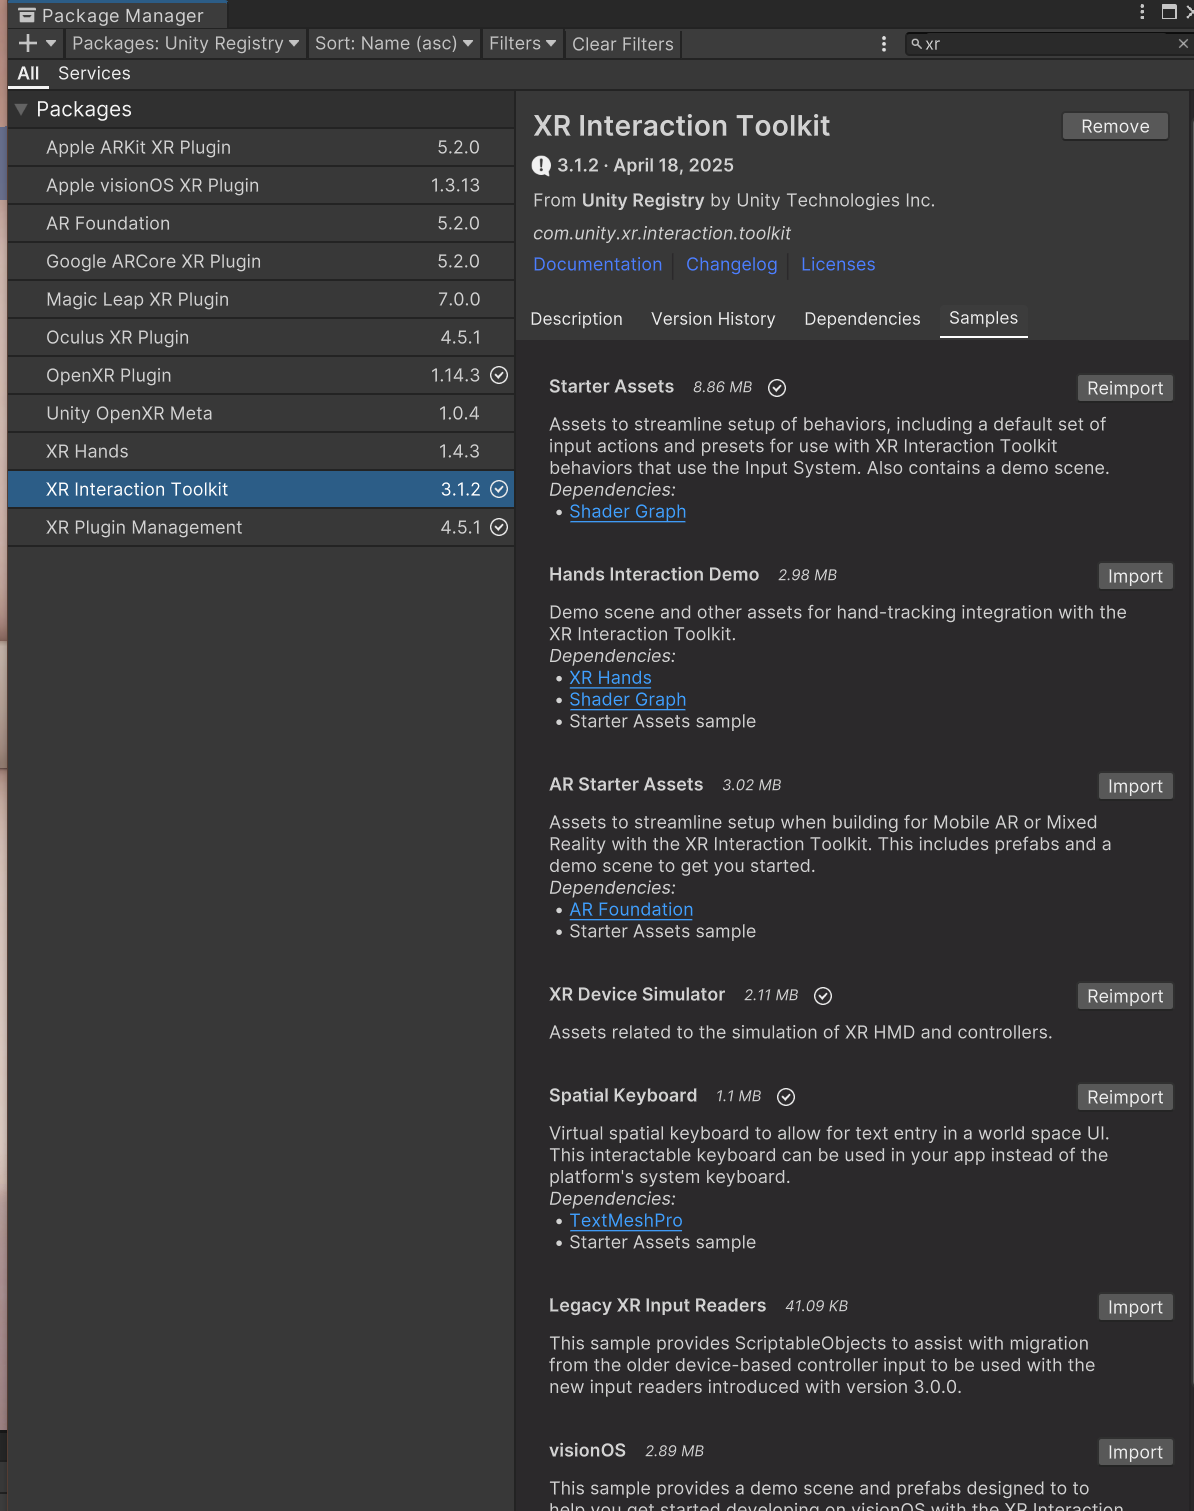Open the Packages: Unity Registry dropdown
1194x1511 pixels.
185,43
